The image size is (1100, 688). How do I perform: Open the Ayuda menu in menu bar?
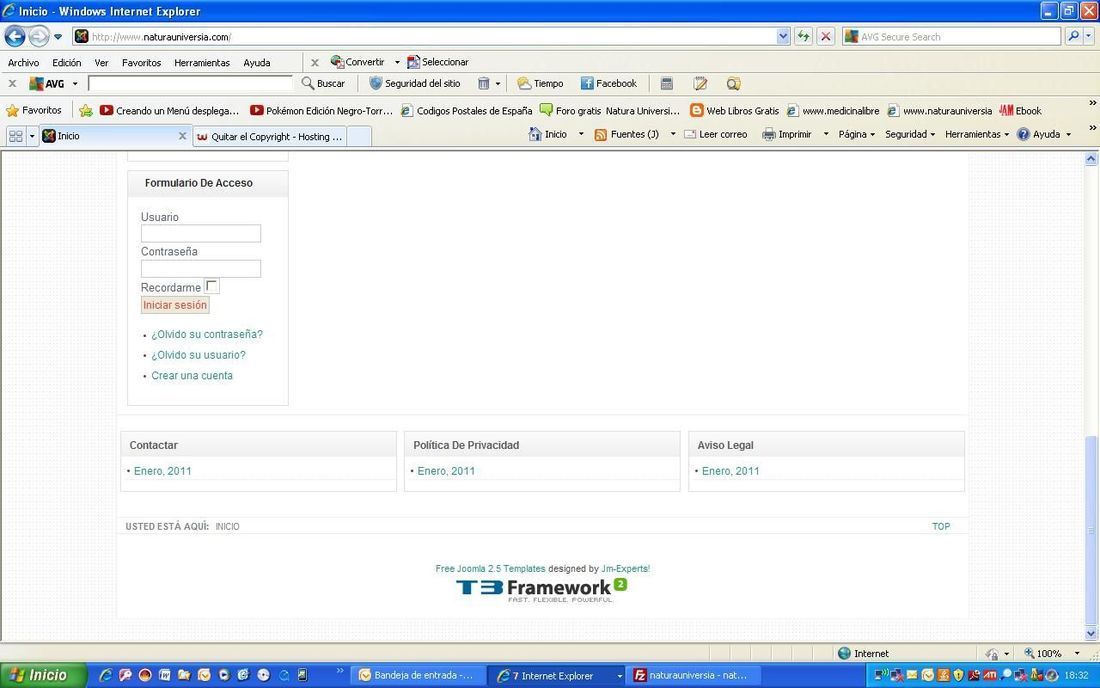(257, 62)
